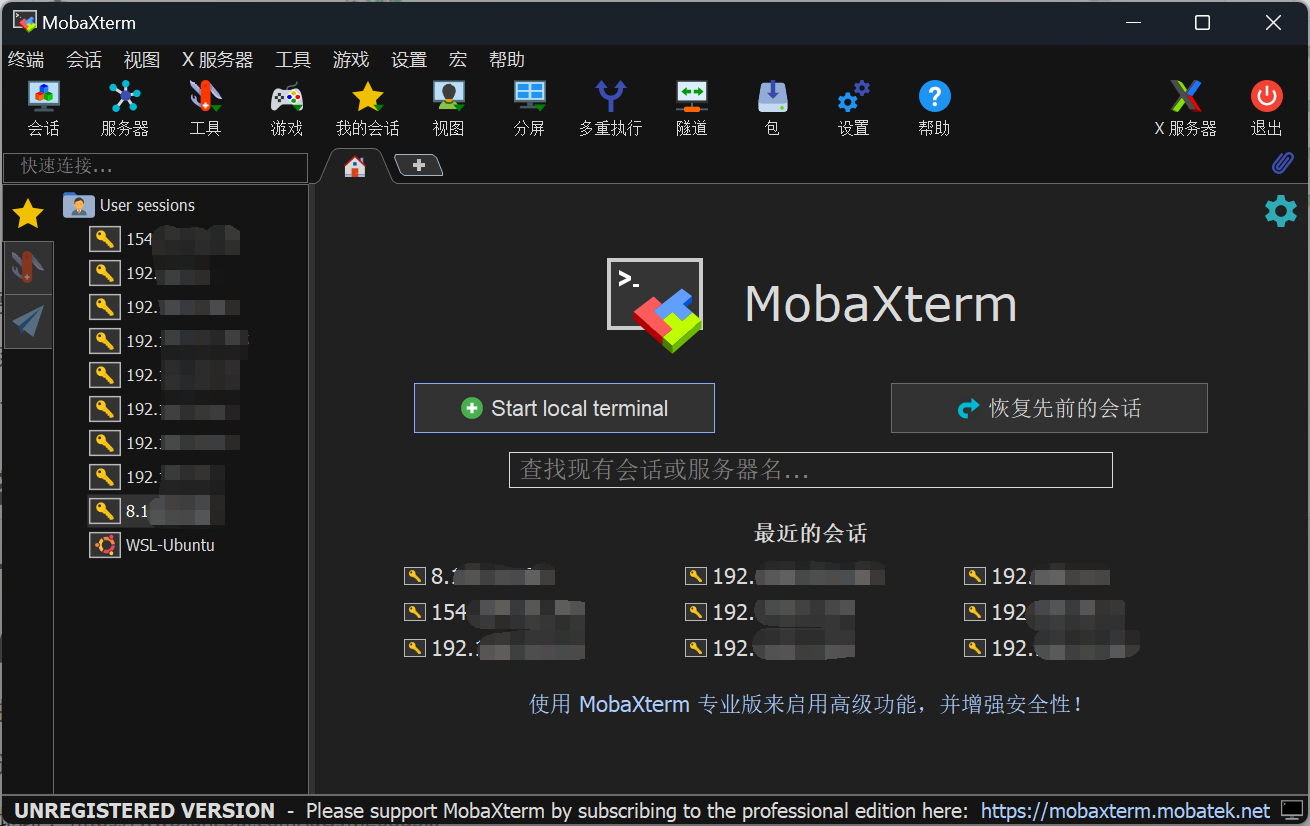
Task: Select the session starting with 8.1 in the sidebar tree
Action: [x=157, y=511]
